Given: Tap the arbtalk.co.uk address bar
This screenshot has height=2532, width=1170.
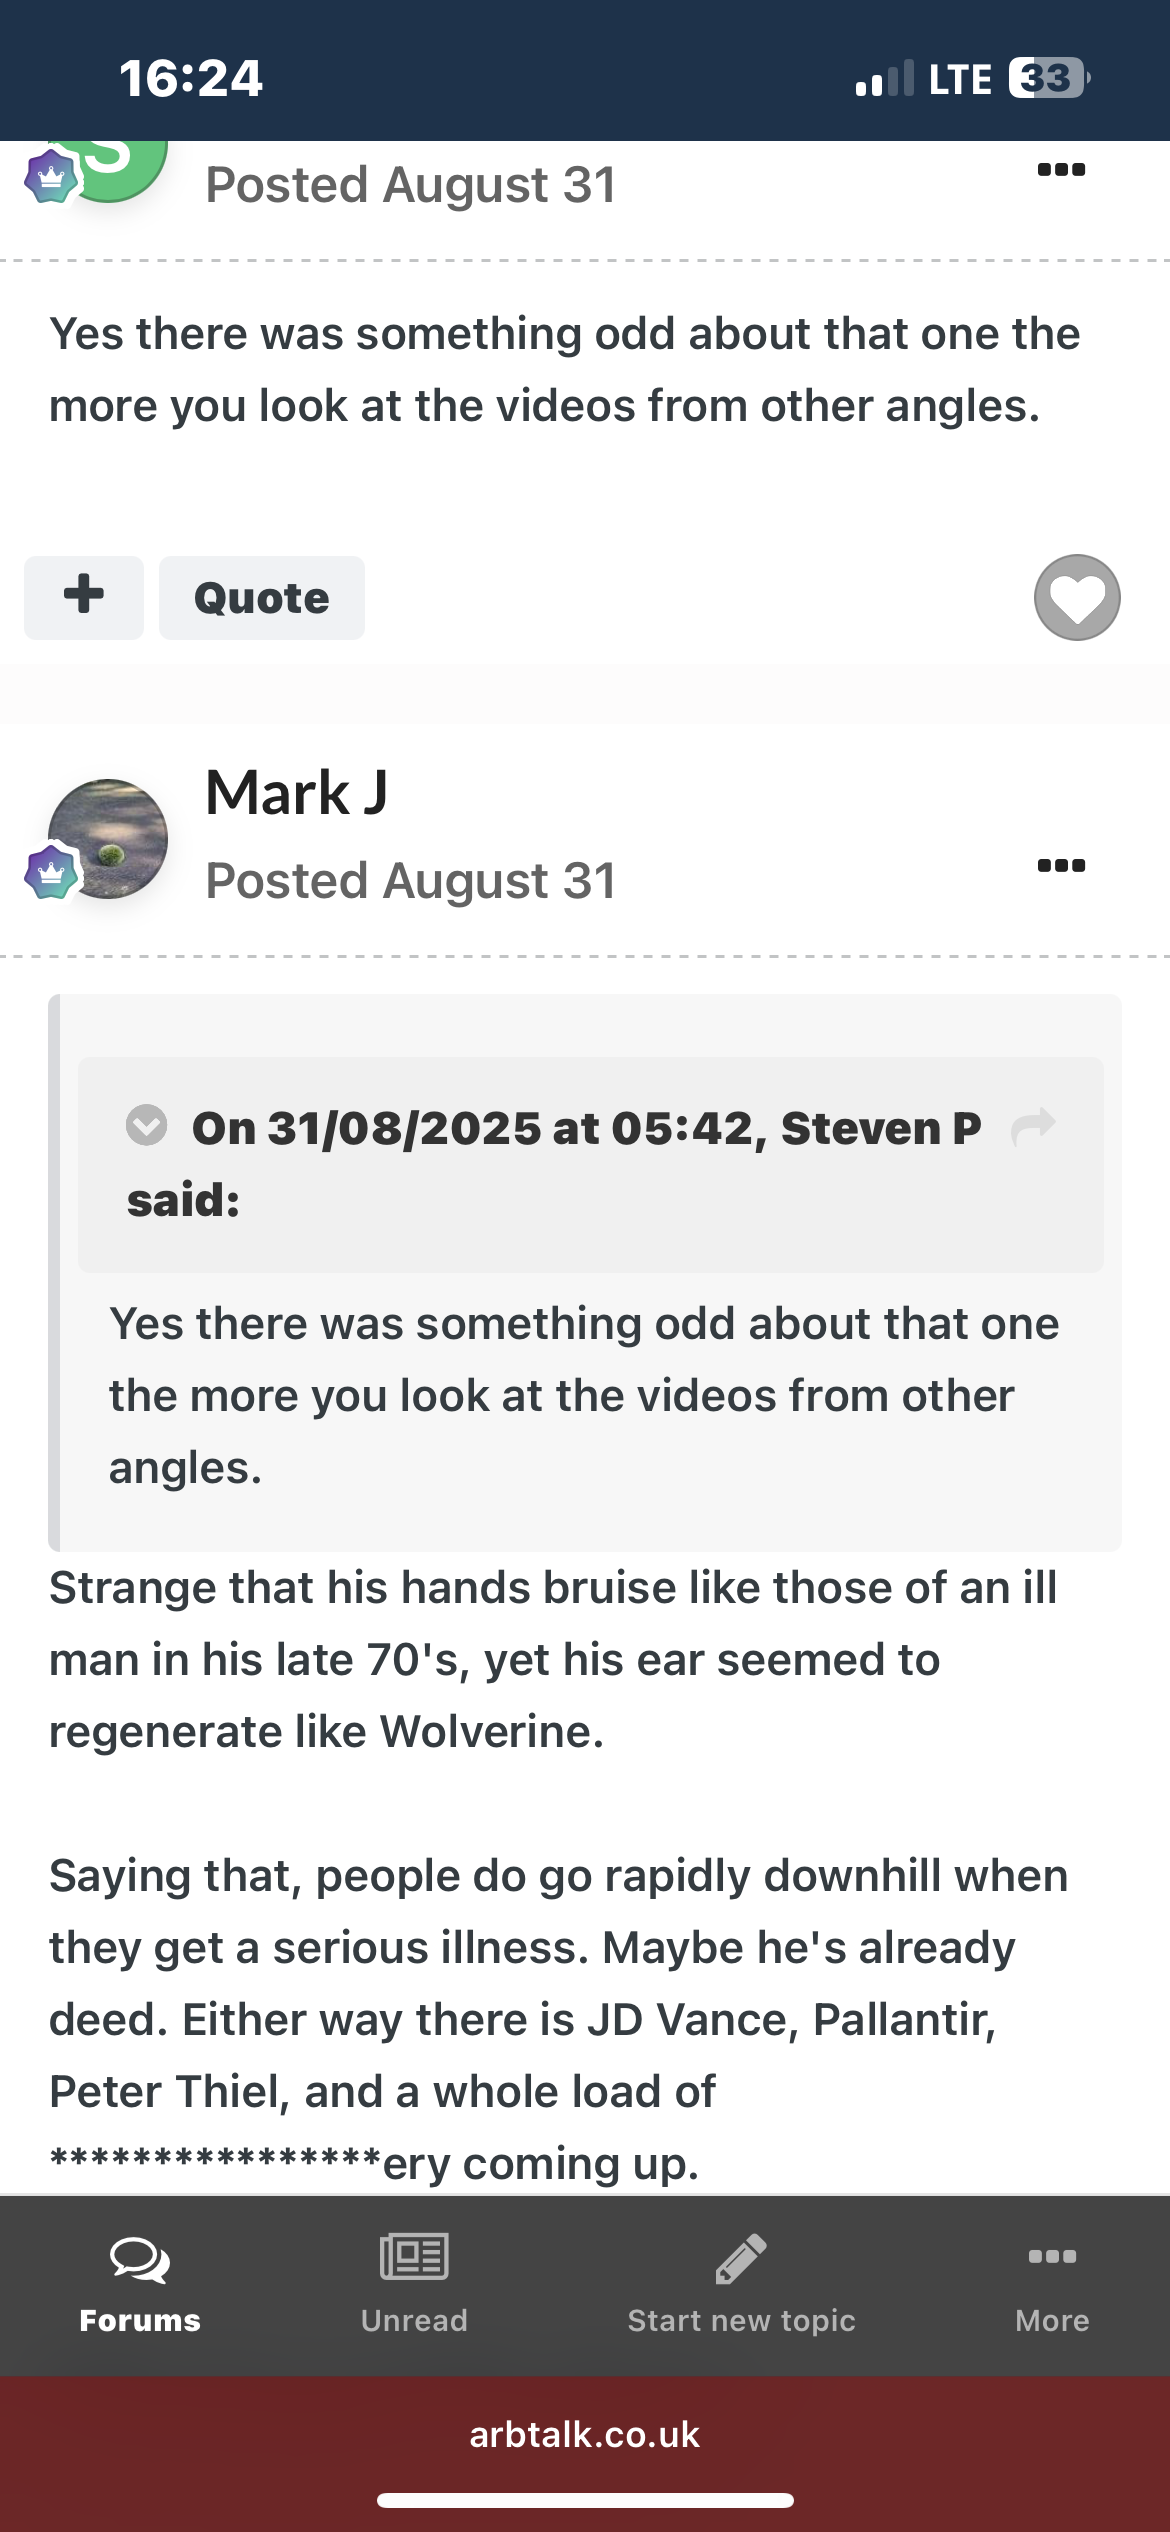Looking at the screenshot, I should [585, 2434].
